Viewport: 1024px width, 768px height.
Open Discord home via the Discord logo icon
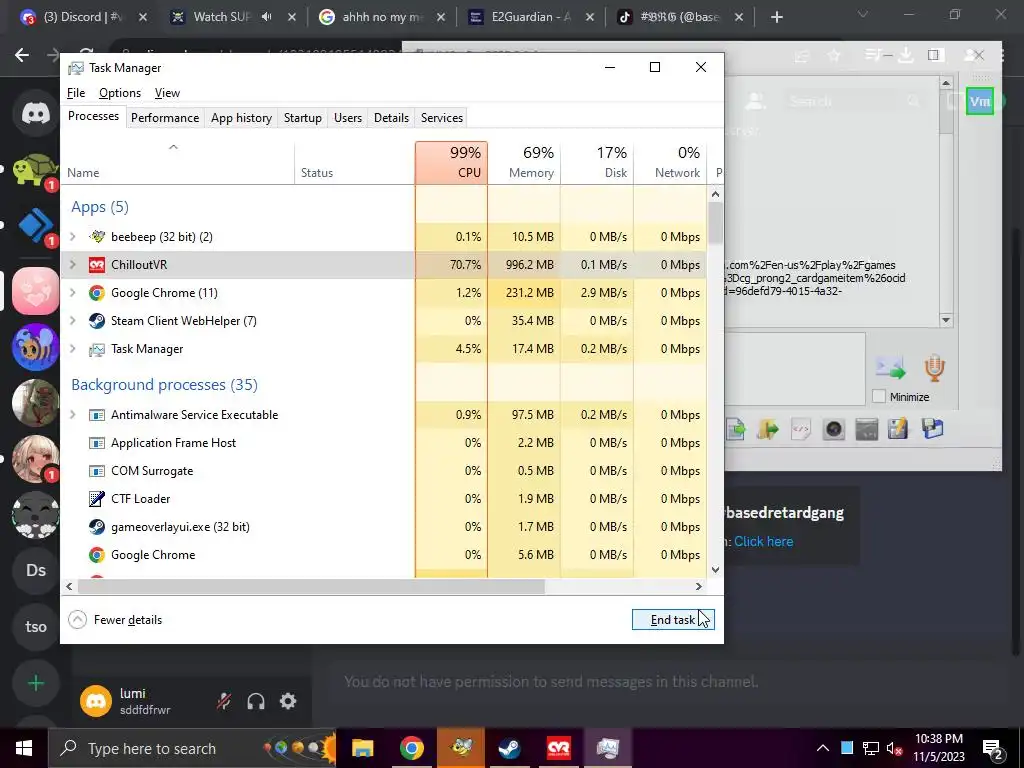pos(35,113)
